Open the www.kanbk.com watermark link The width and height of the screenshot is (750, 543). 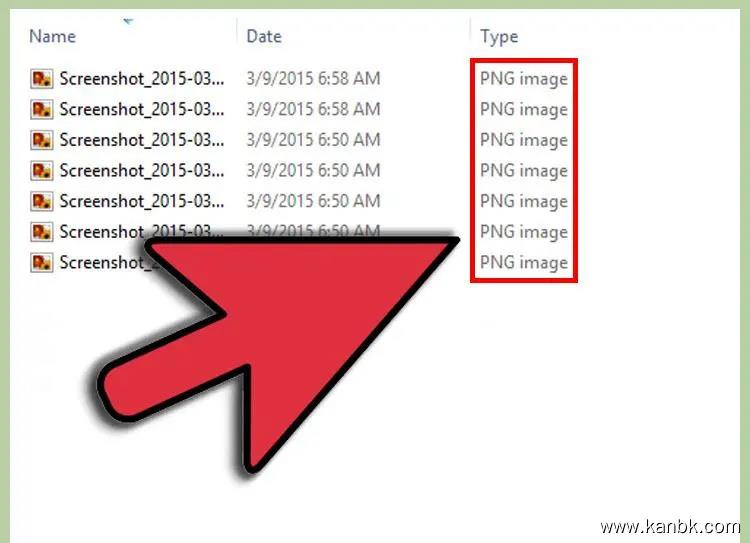click(x=671, y=527)
